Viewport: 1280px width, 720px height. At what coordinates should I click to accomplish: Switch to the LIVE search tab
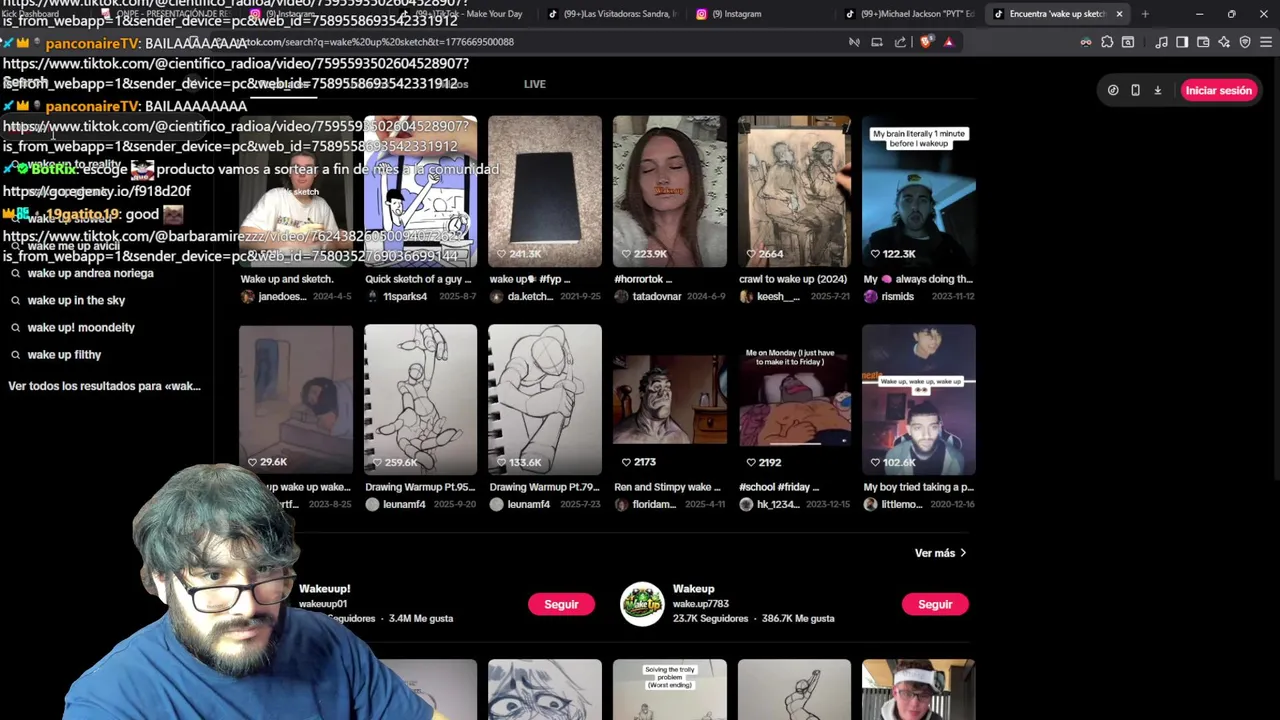535,84
